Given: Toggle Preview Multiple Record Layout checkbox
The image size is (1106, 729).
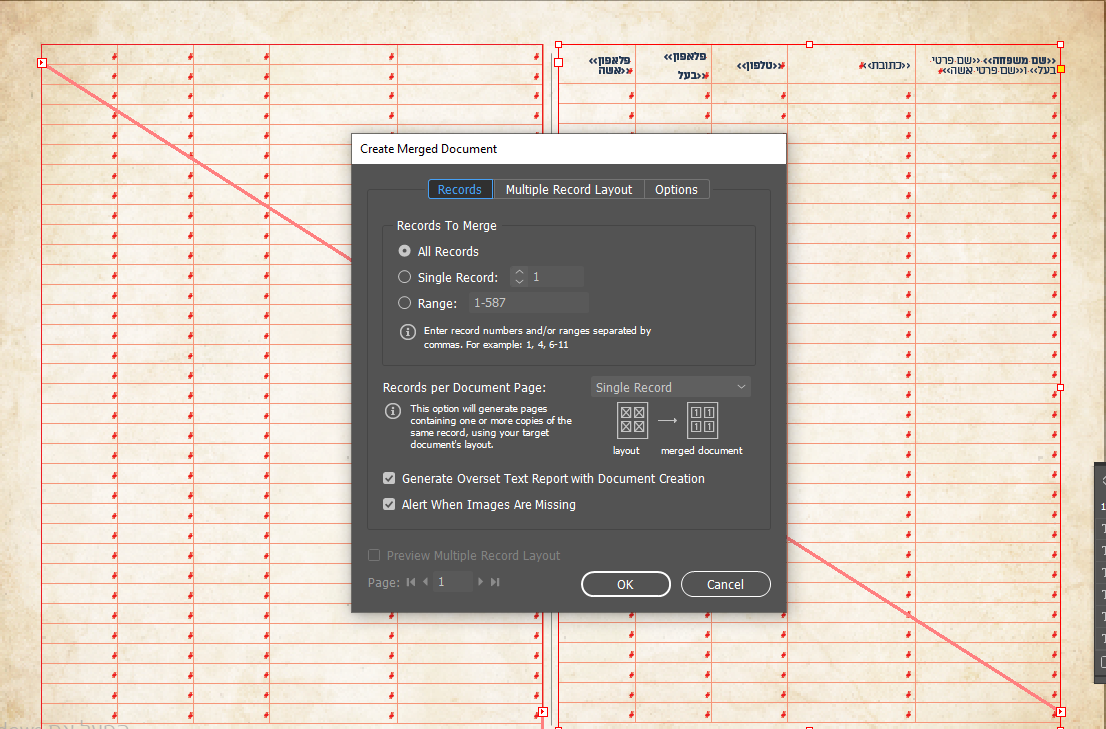Looking at the screenshot, I should pos(374,556).
